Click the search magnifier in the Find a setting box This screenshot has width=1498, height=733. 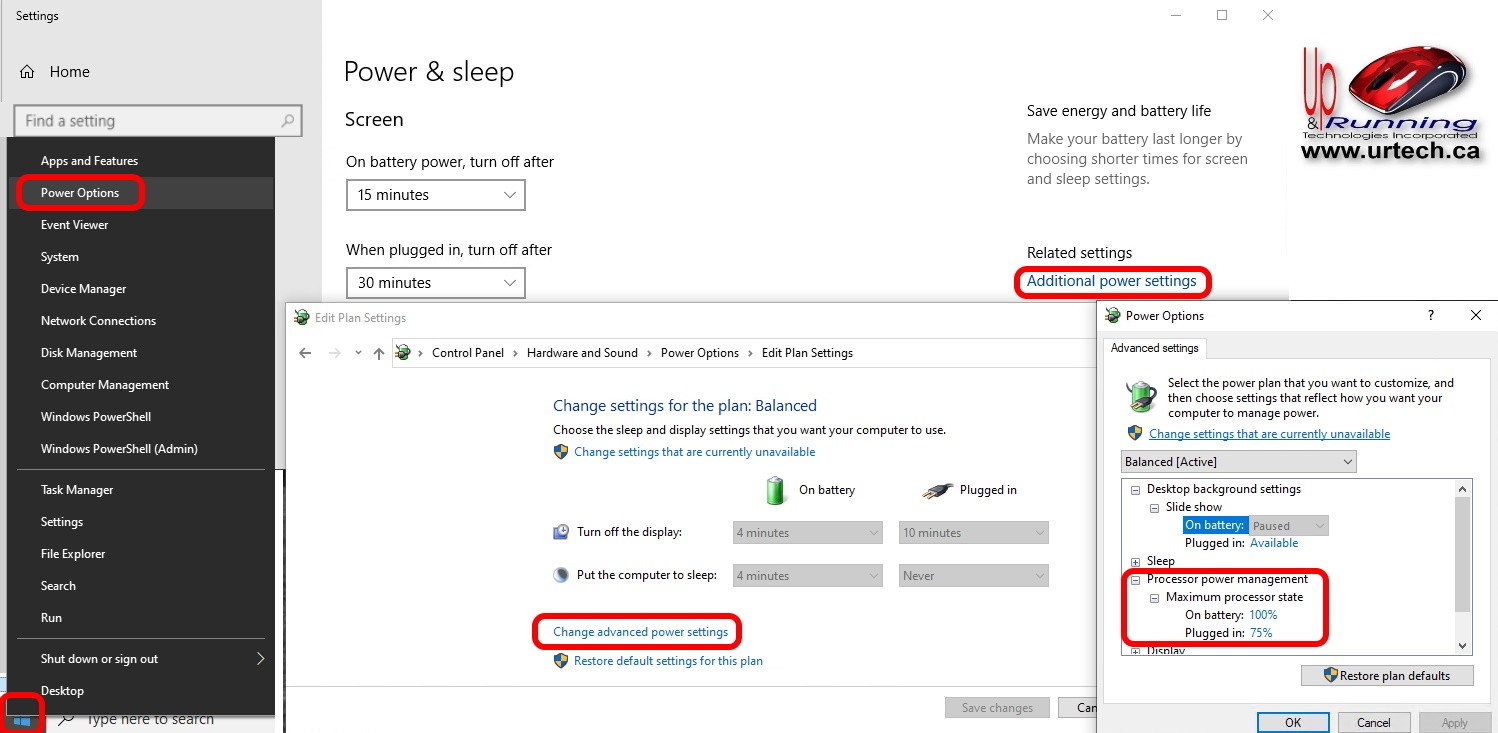[289, 120]
